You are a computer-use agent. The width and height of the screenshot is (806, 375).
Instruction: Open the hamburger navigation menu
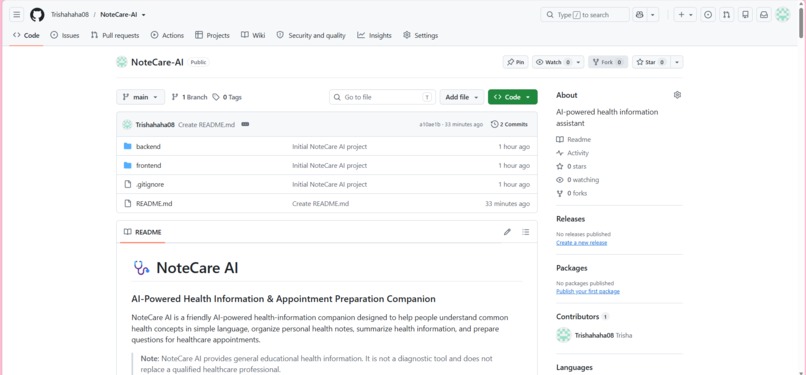(x=16, y=14)
